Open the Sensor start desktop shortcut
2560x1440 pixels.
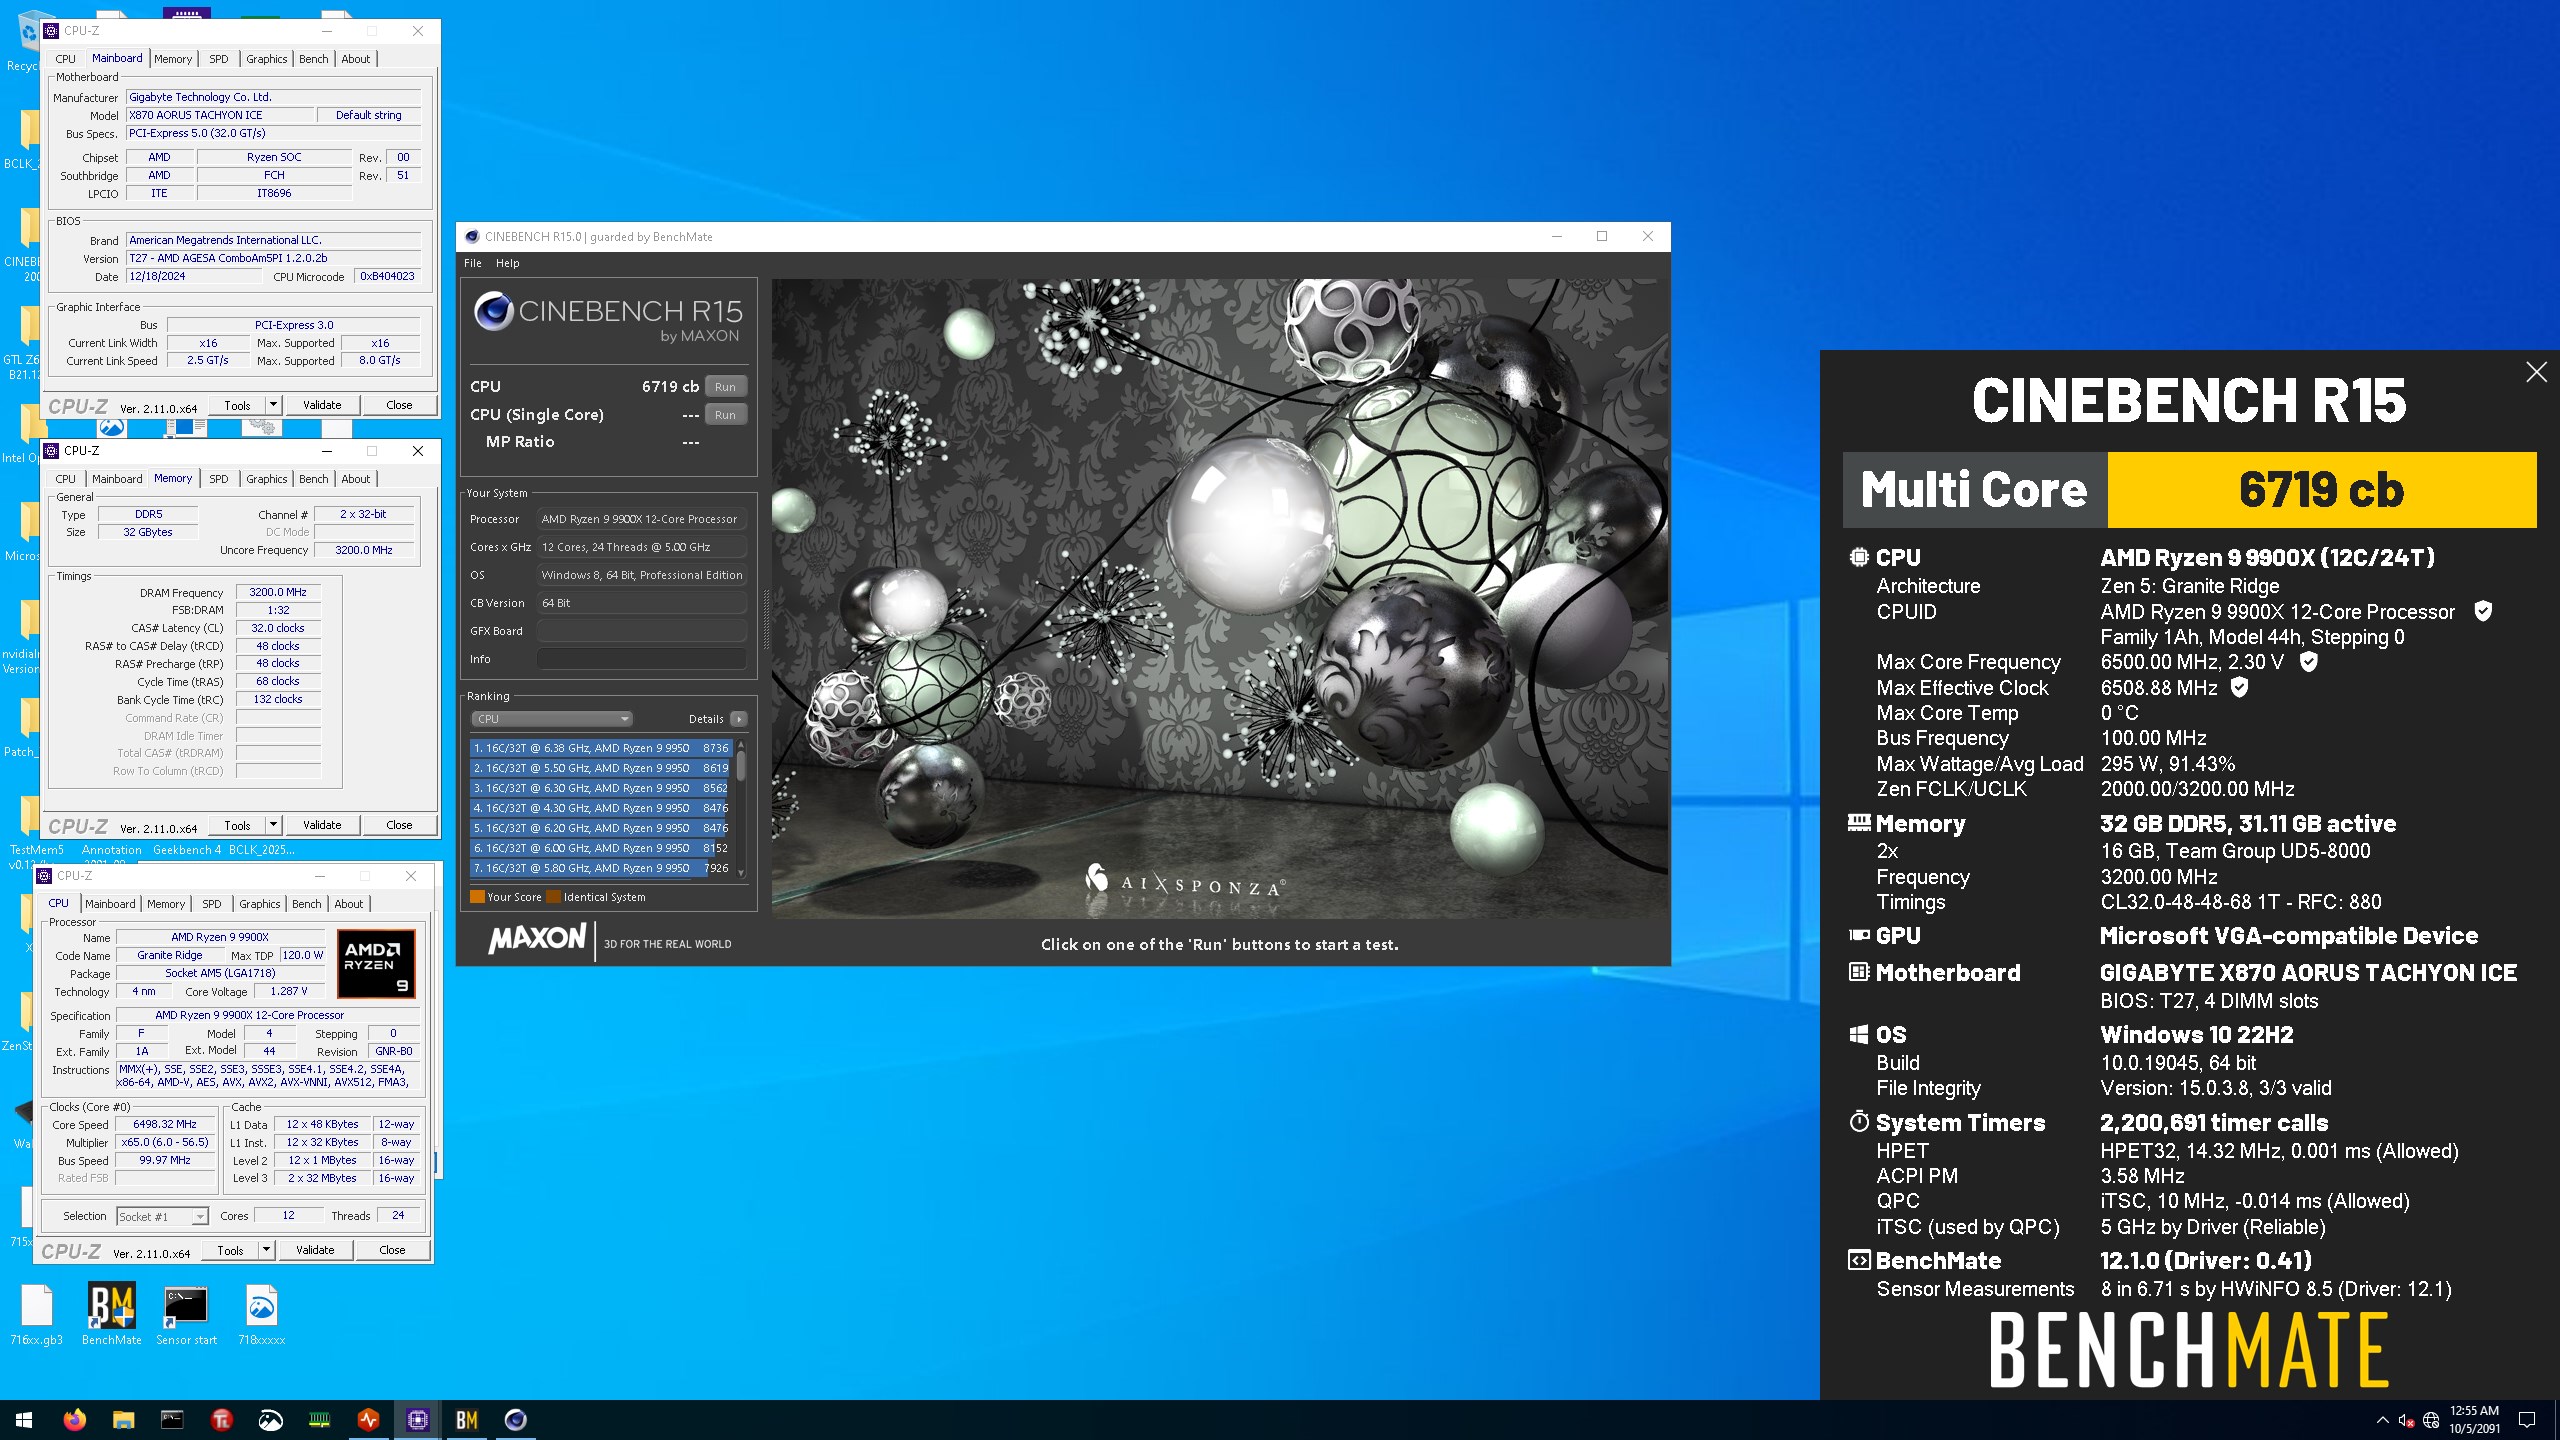pos(186,1315)
